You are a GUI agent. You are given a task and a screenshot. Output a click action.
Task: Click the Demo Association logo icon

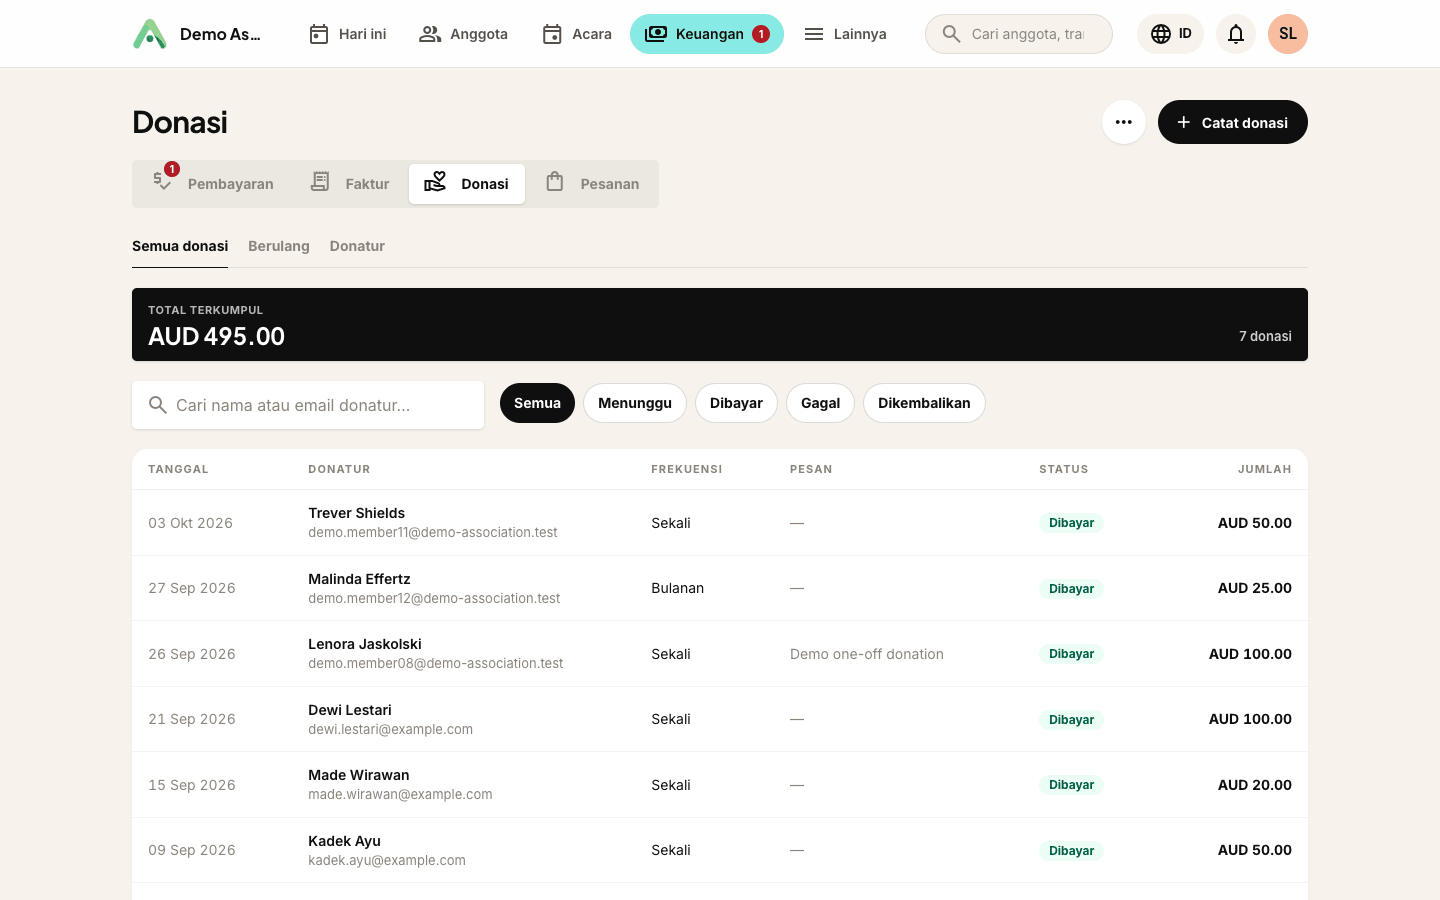point(150,34)
